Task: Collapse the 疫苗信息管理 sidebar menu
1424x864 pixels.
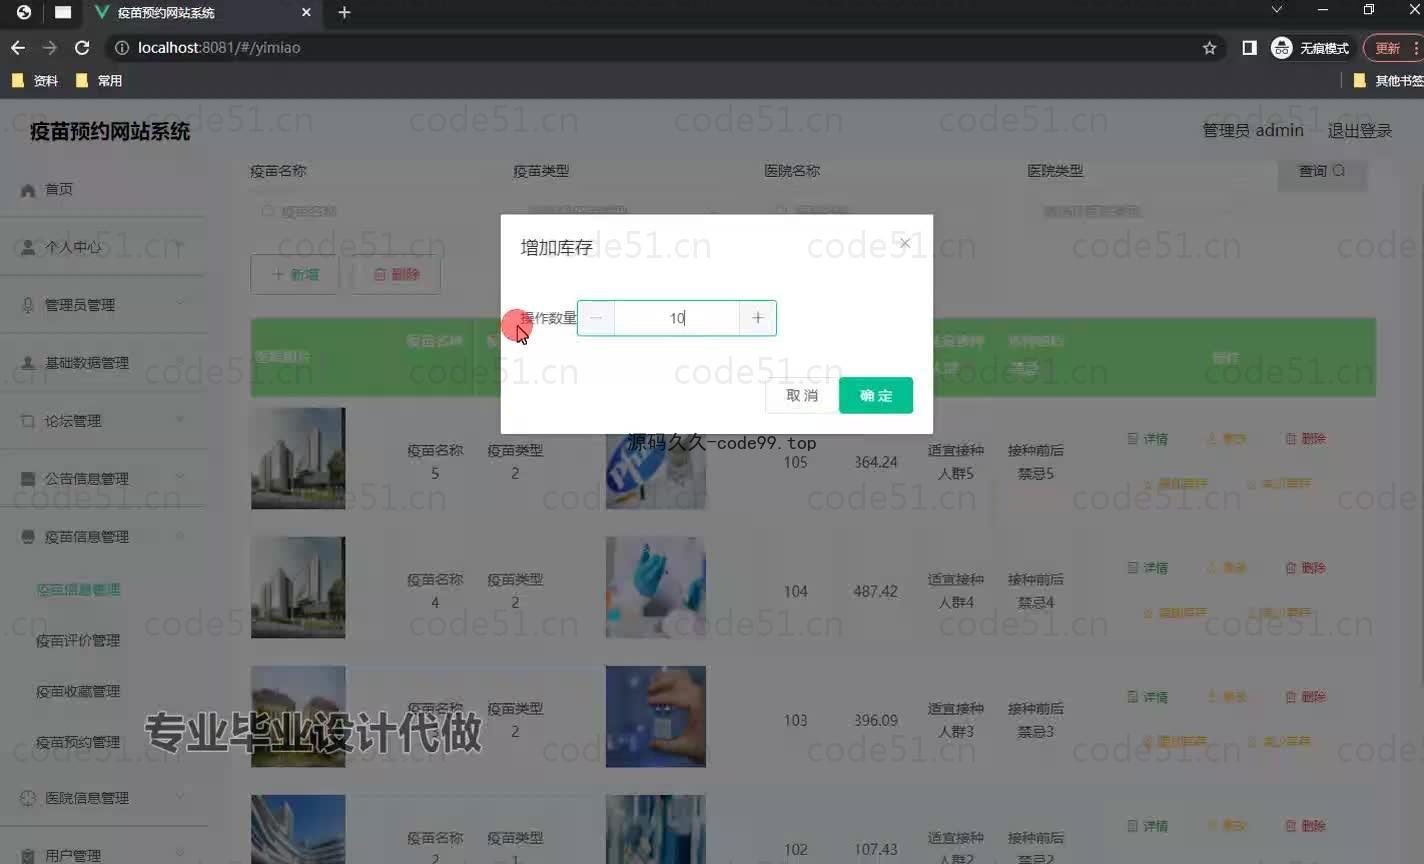Action: point(102,537)
